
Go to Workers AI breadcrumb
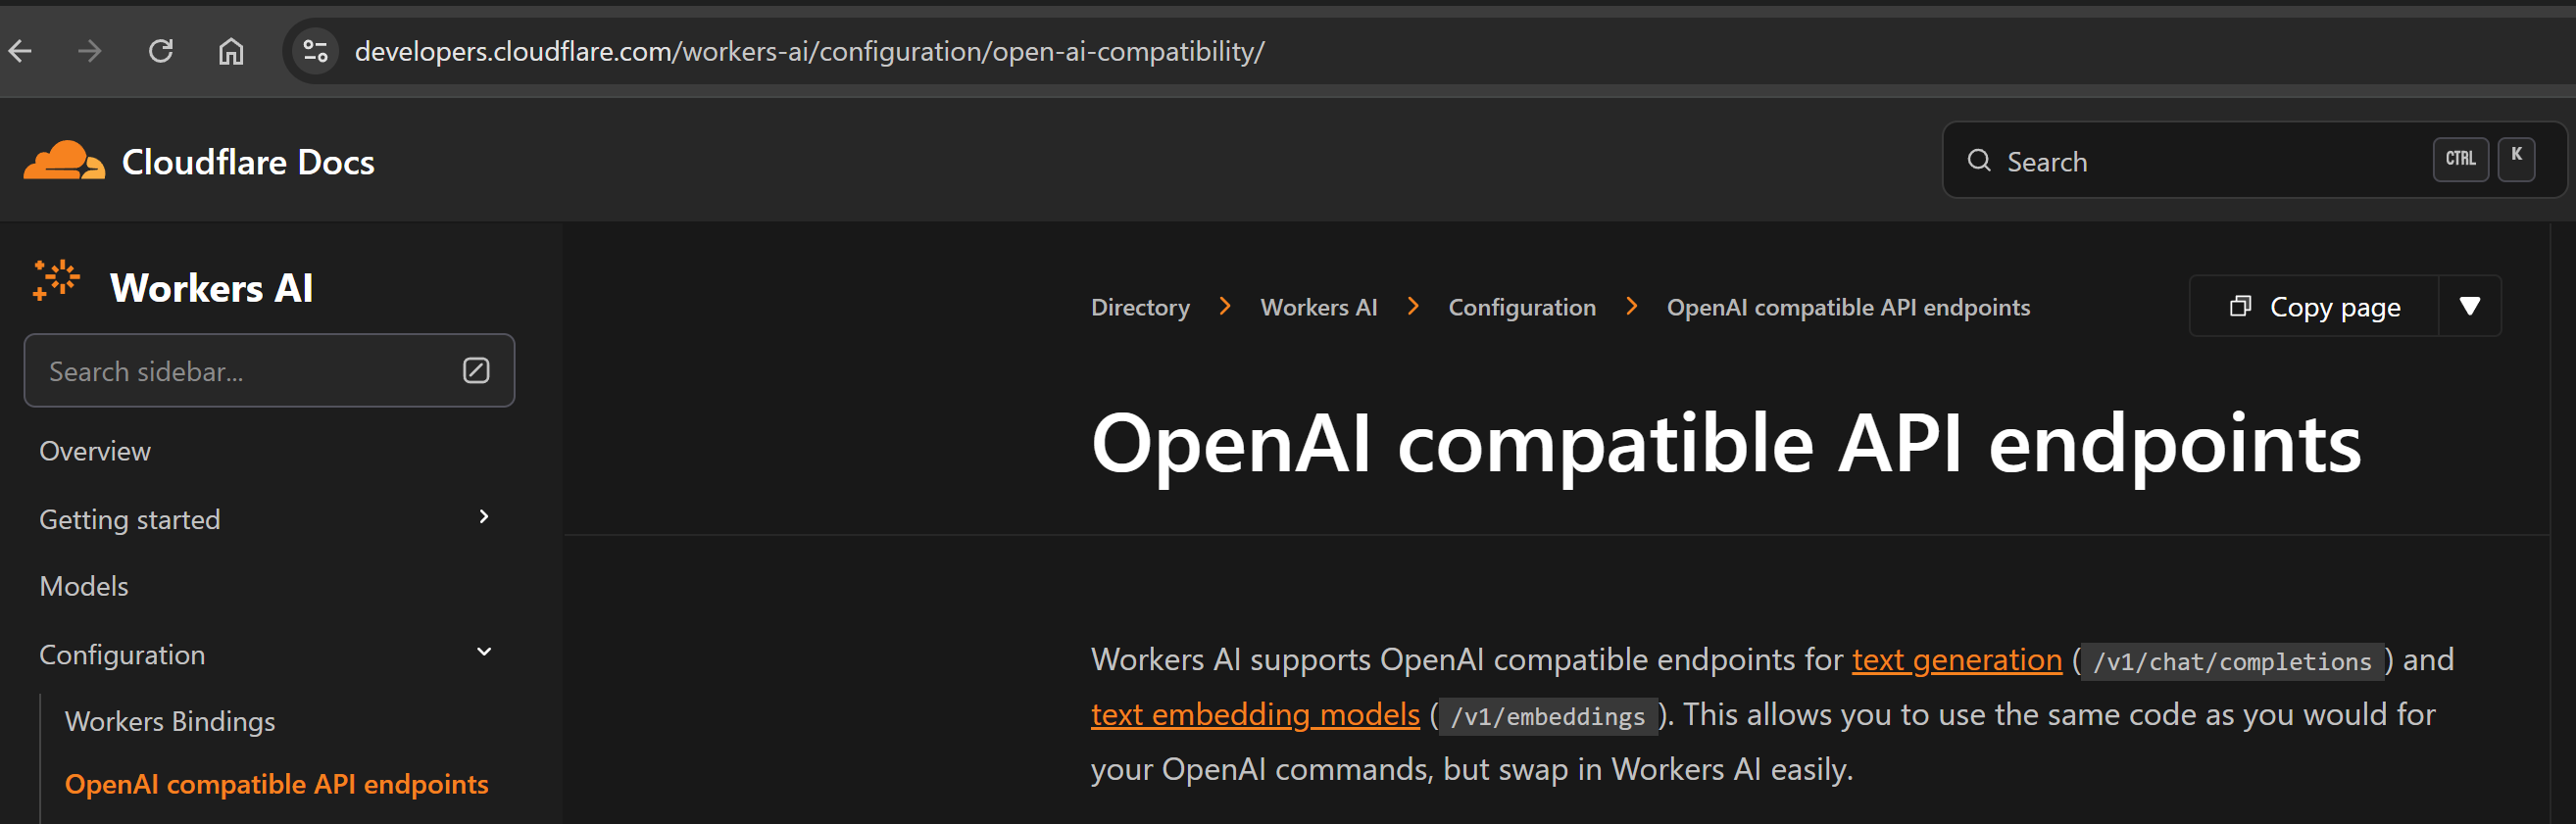coord(1319,308)
